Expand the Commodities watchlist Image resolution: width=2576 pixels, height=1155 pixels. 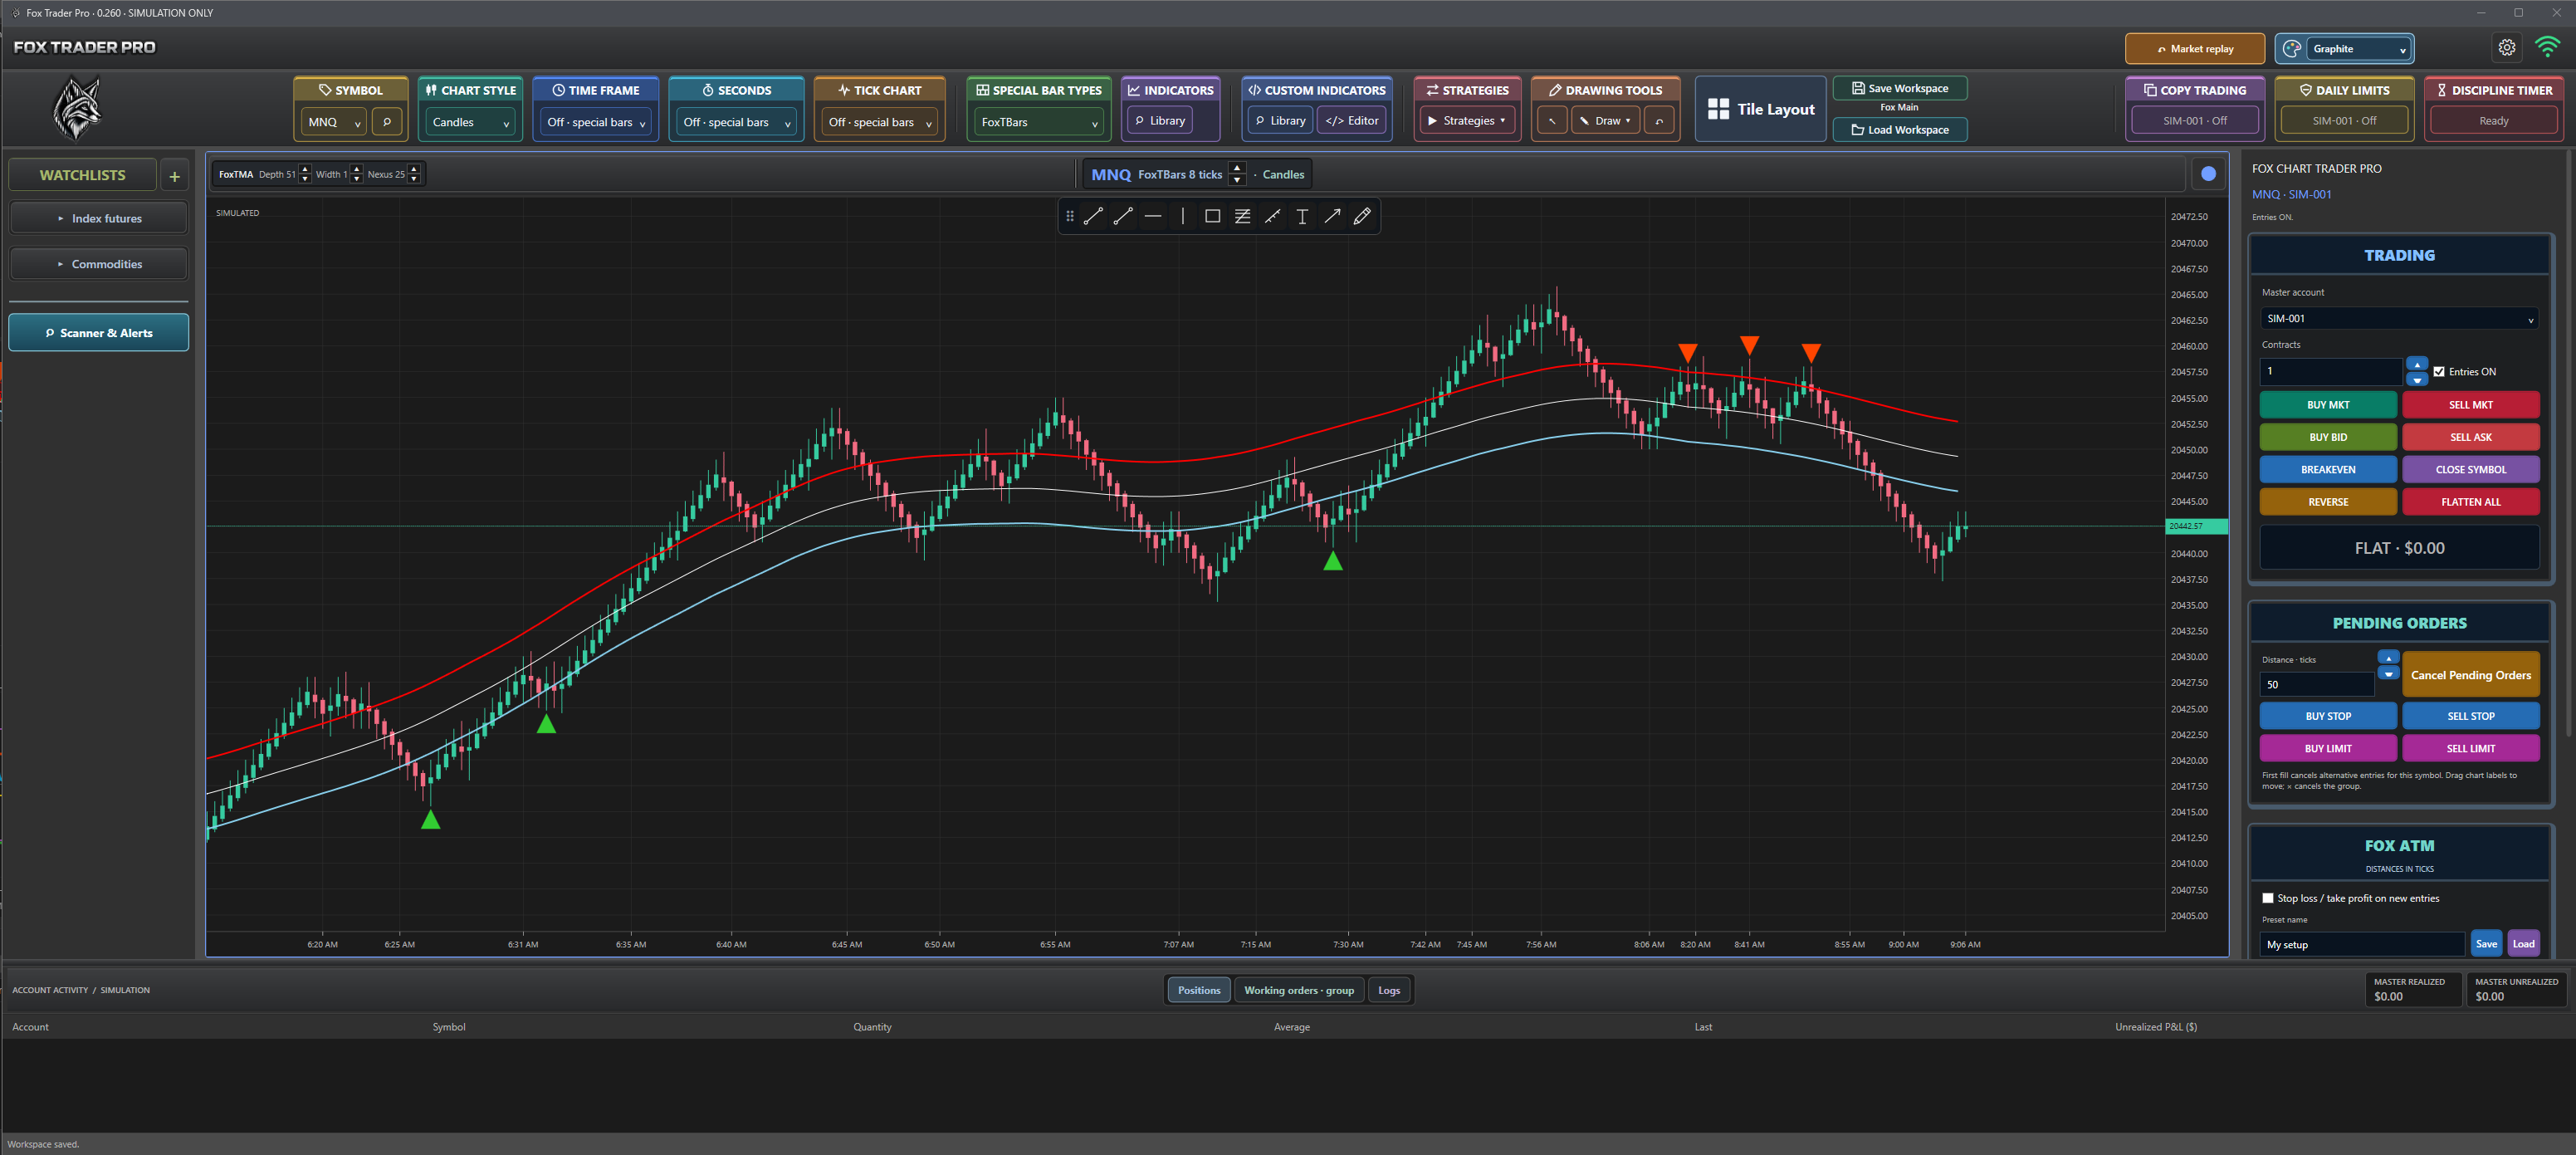tap(99, 264)
